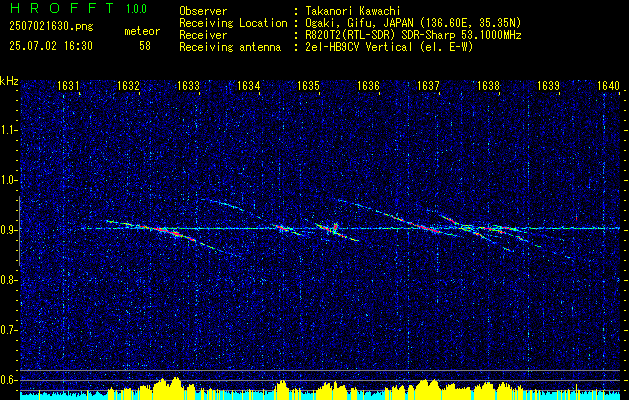Click the H R O F F T title

[x=61, y=8]
